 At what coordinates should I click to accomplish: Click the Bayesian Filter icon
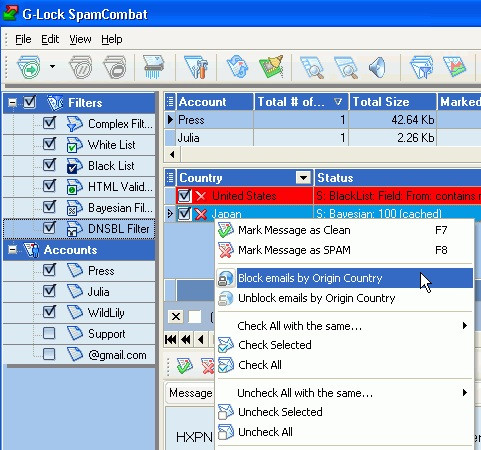tap(75, 208)
